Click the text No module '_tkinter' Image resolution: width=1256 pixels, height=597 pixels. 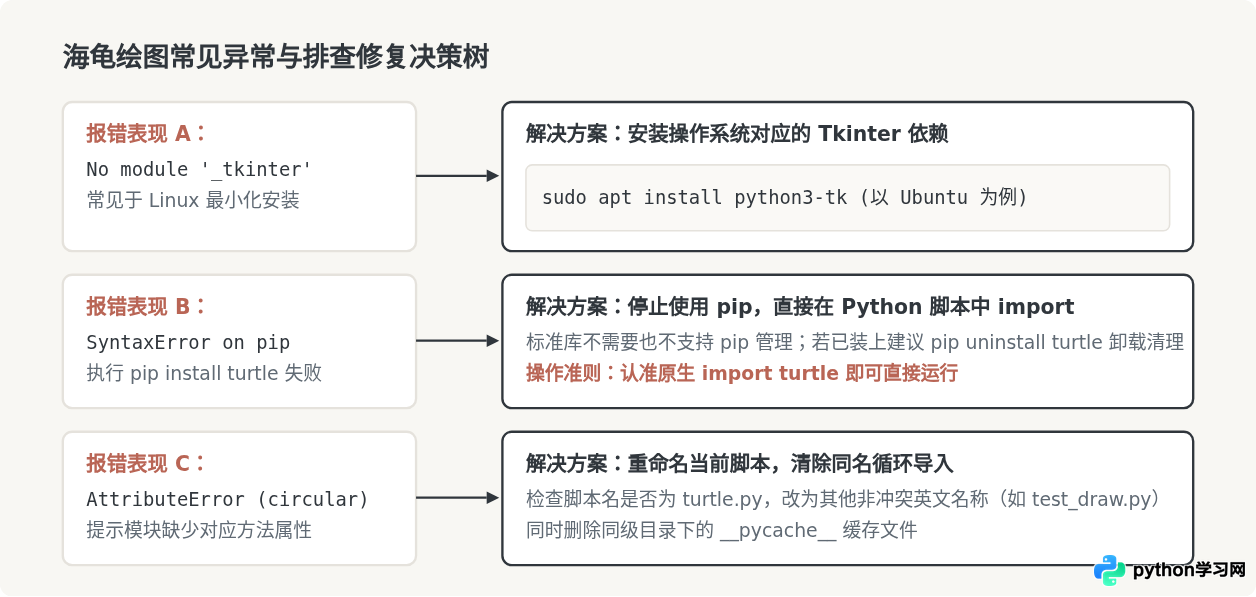point(199,169)
